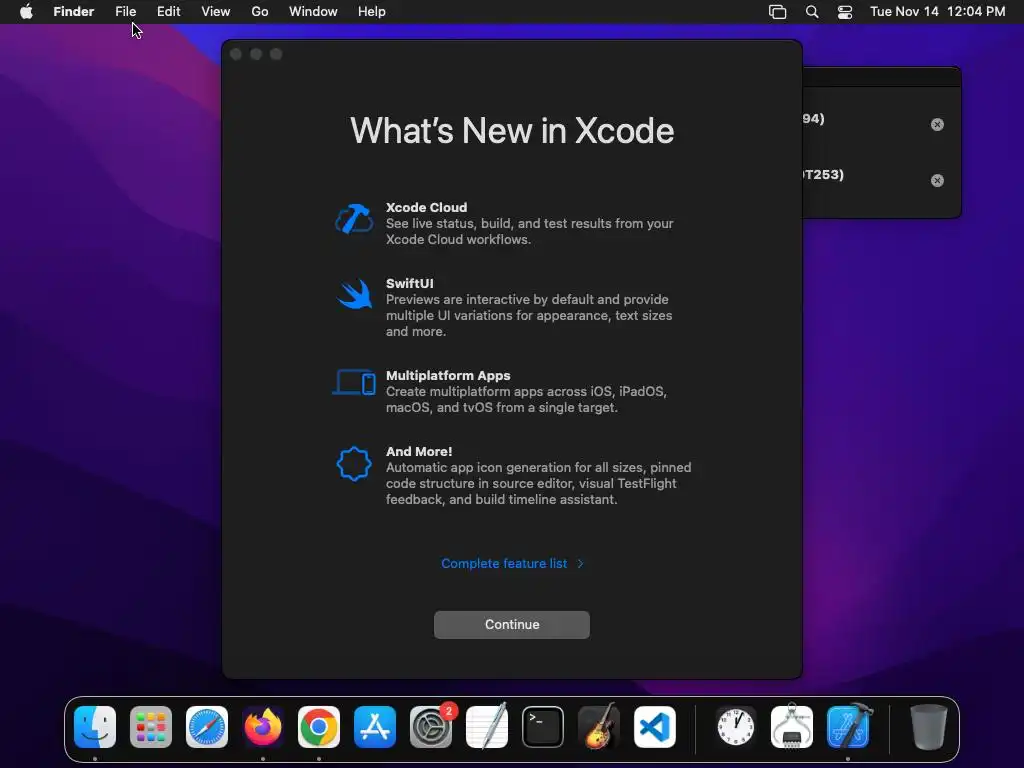Click the And More seal icon
The image size is (1024, 768).
click(354, 464)
